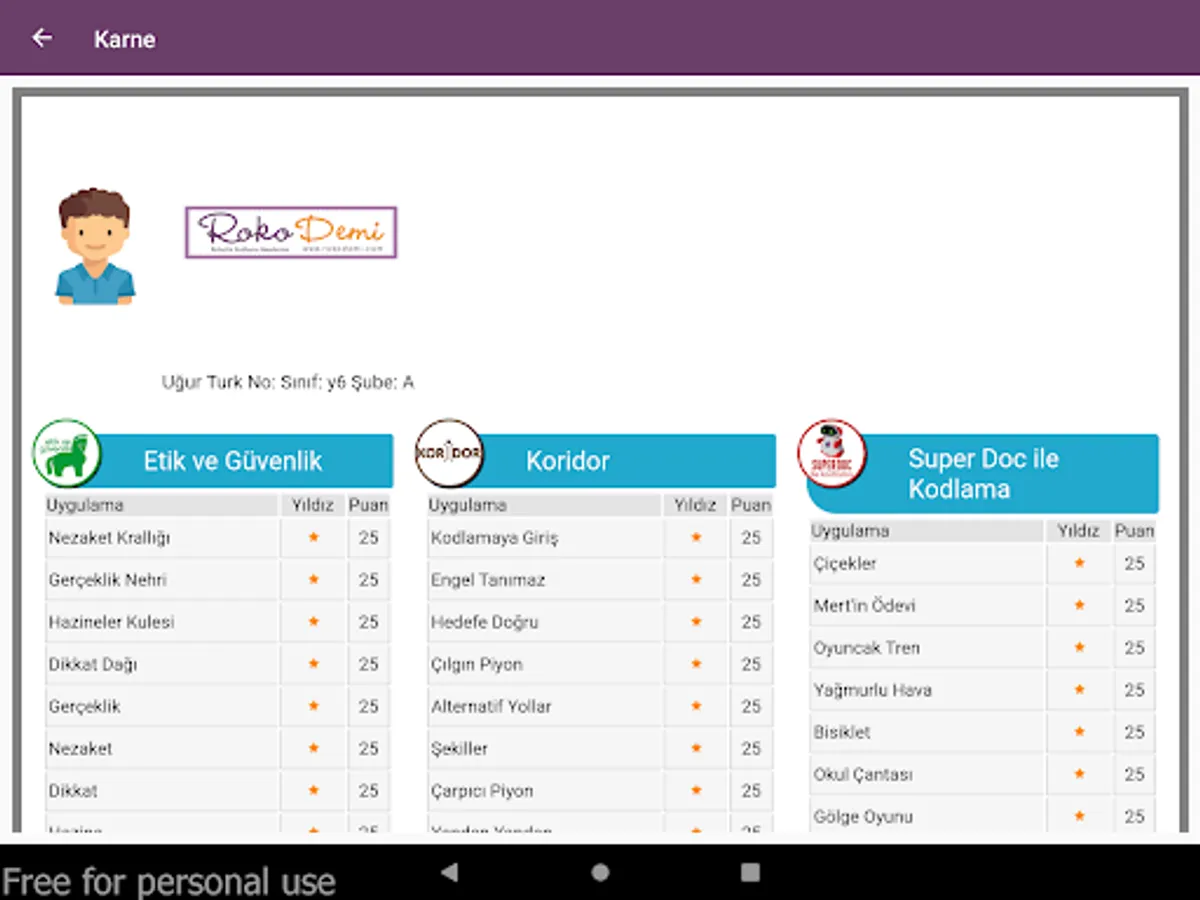Click the star beside Kodlamaya Giriş
The image size is (1200, 900).
(696, 538)
